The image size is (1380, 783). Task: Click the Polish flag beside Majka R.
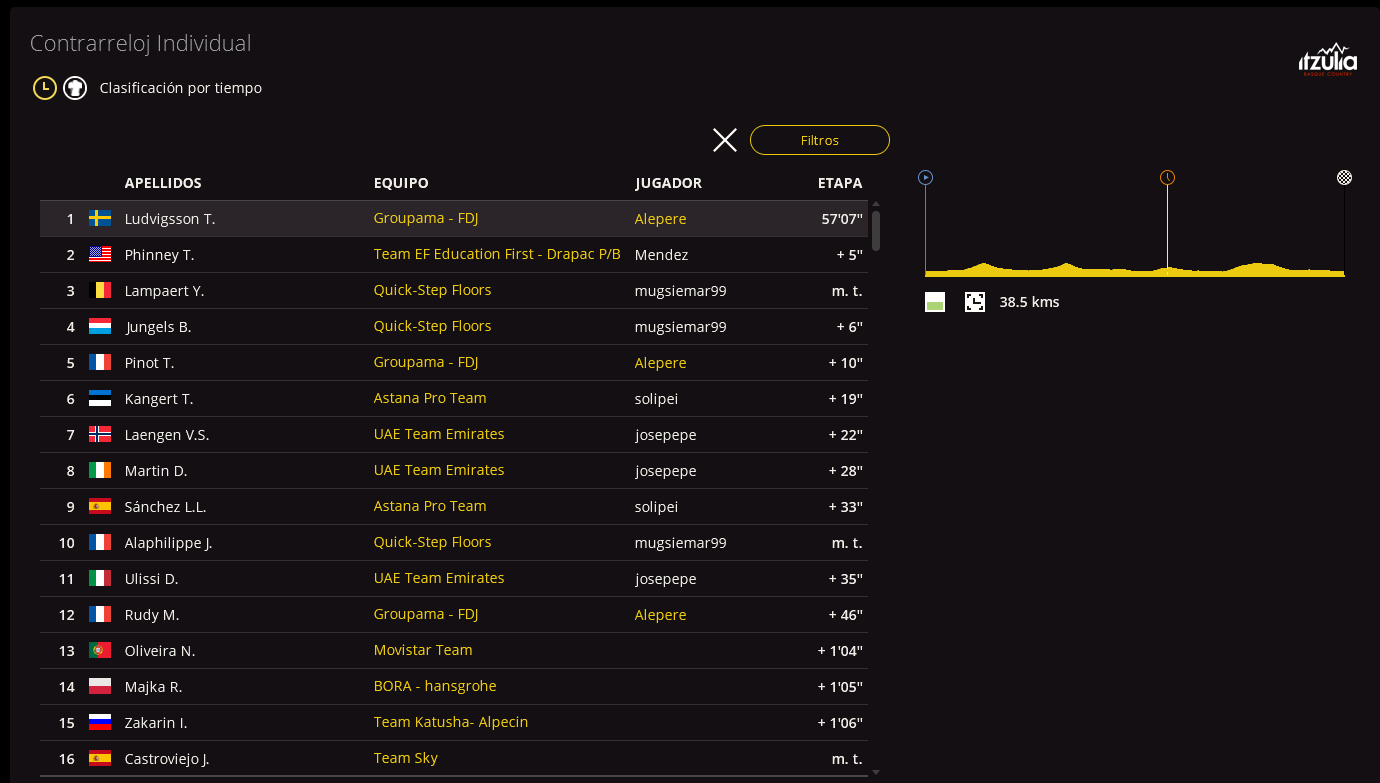100,686
